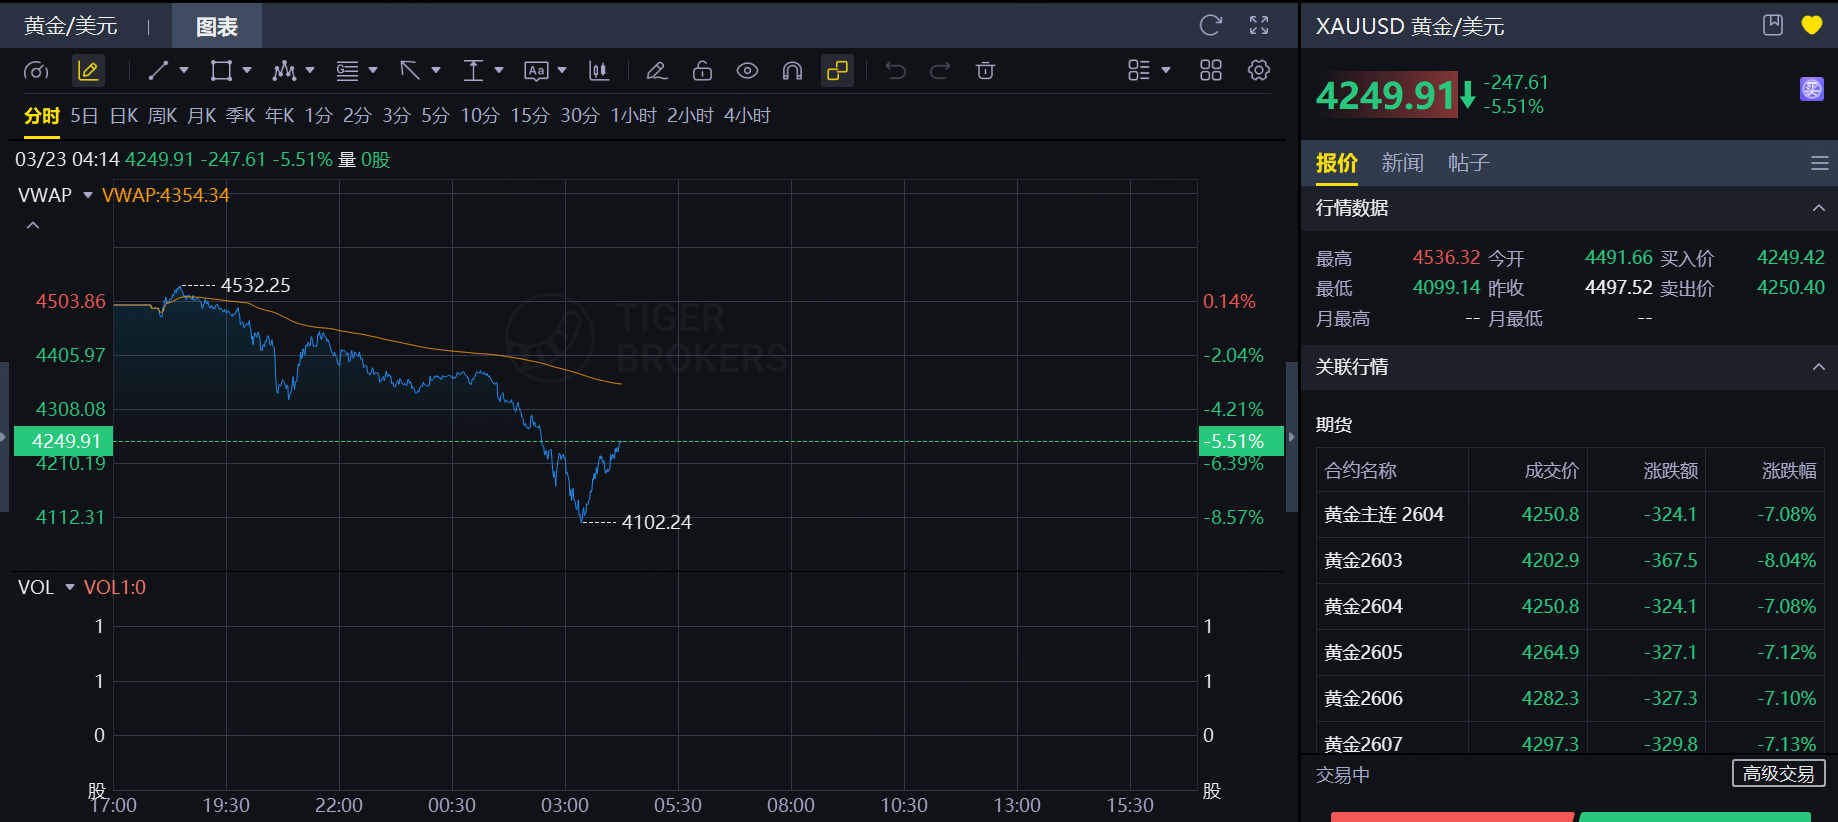The image size is (1838, 822).
Task: Open the VWAP indicator dropdown
Action: click(88, 195)
